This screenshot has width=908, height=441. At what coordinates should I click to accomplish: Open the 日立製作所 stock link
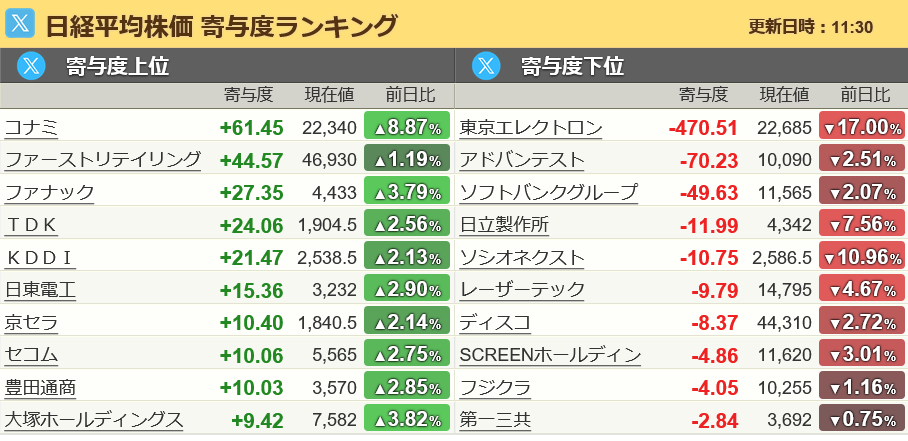point(504,225)
